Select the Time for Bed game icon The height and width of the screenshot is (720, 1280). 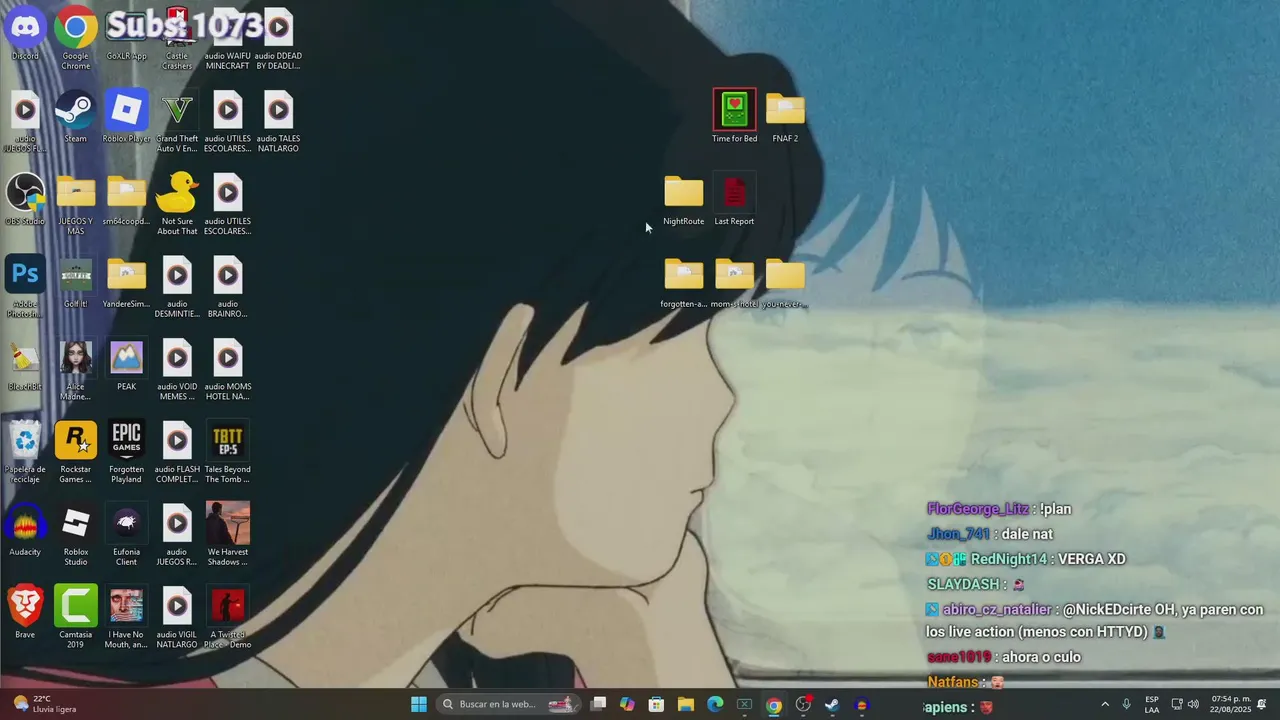coord(735,117)
